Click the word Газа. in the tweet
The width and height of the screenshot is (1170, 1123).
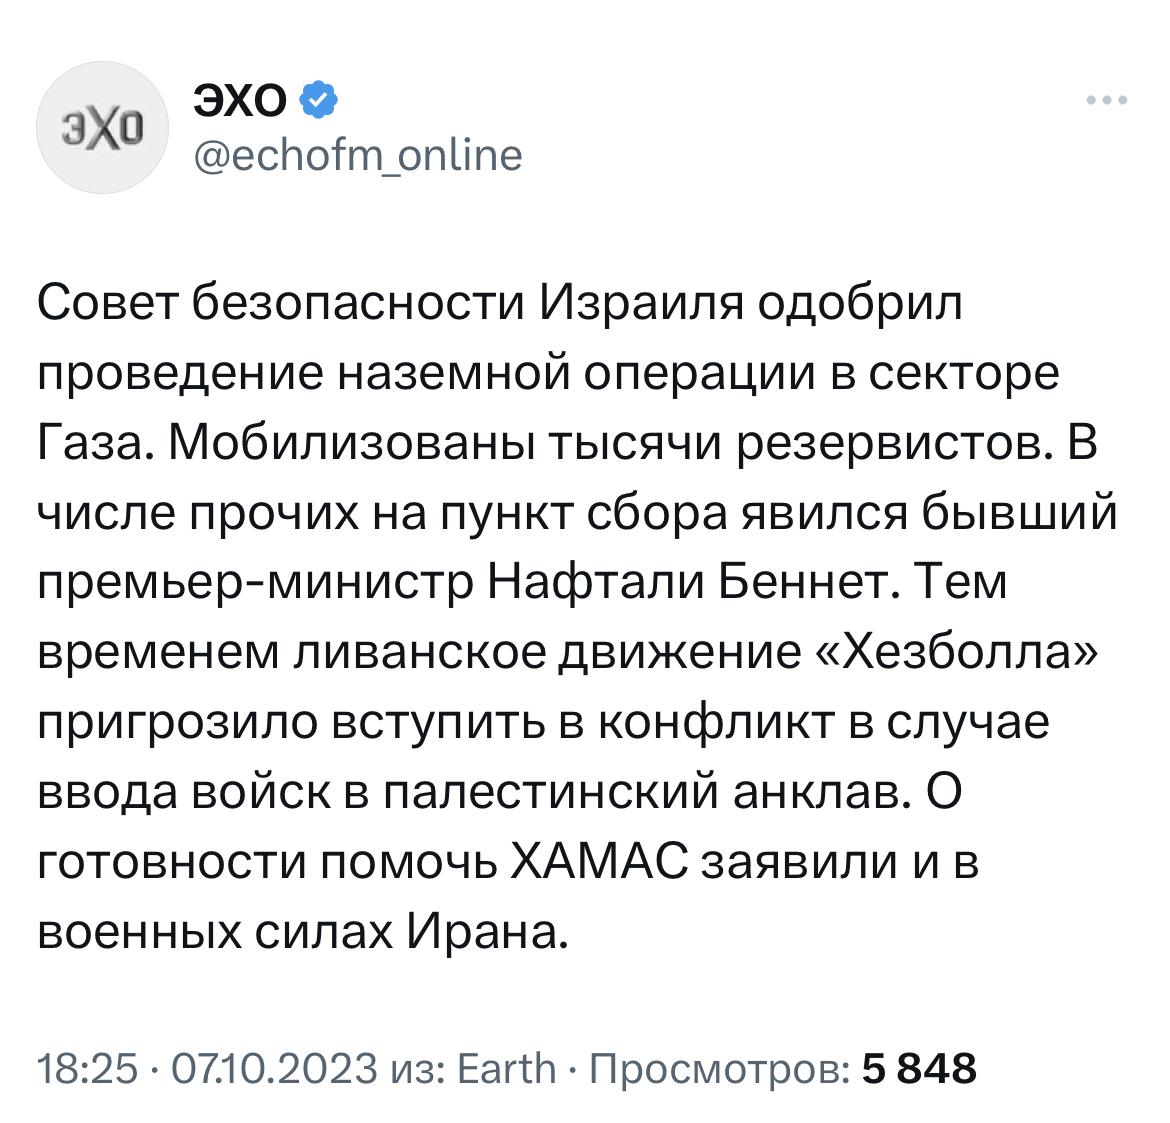[x=95, y=443]
